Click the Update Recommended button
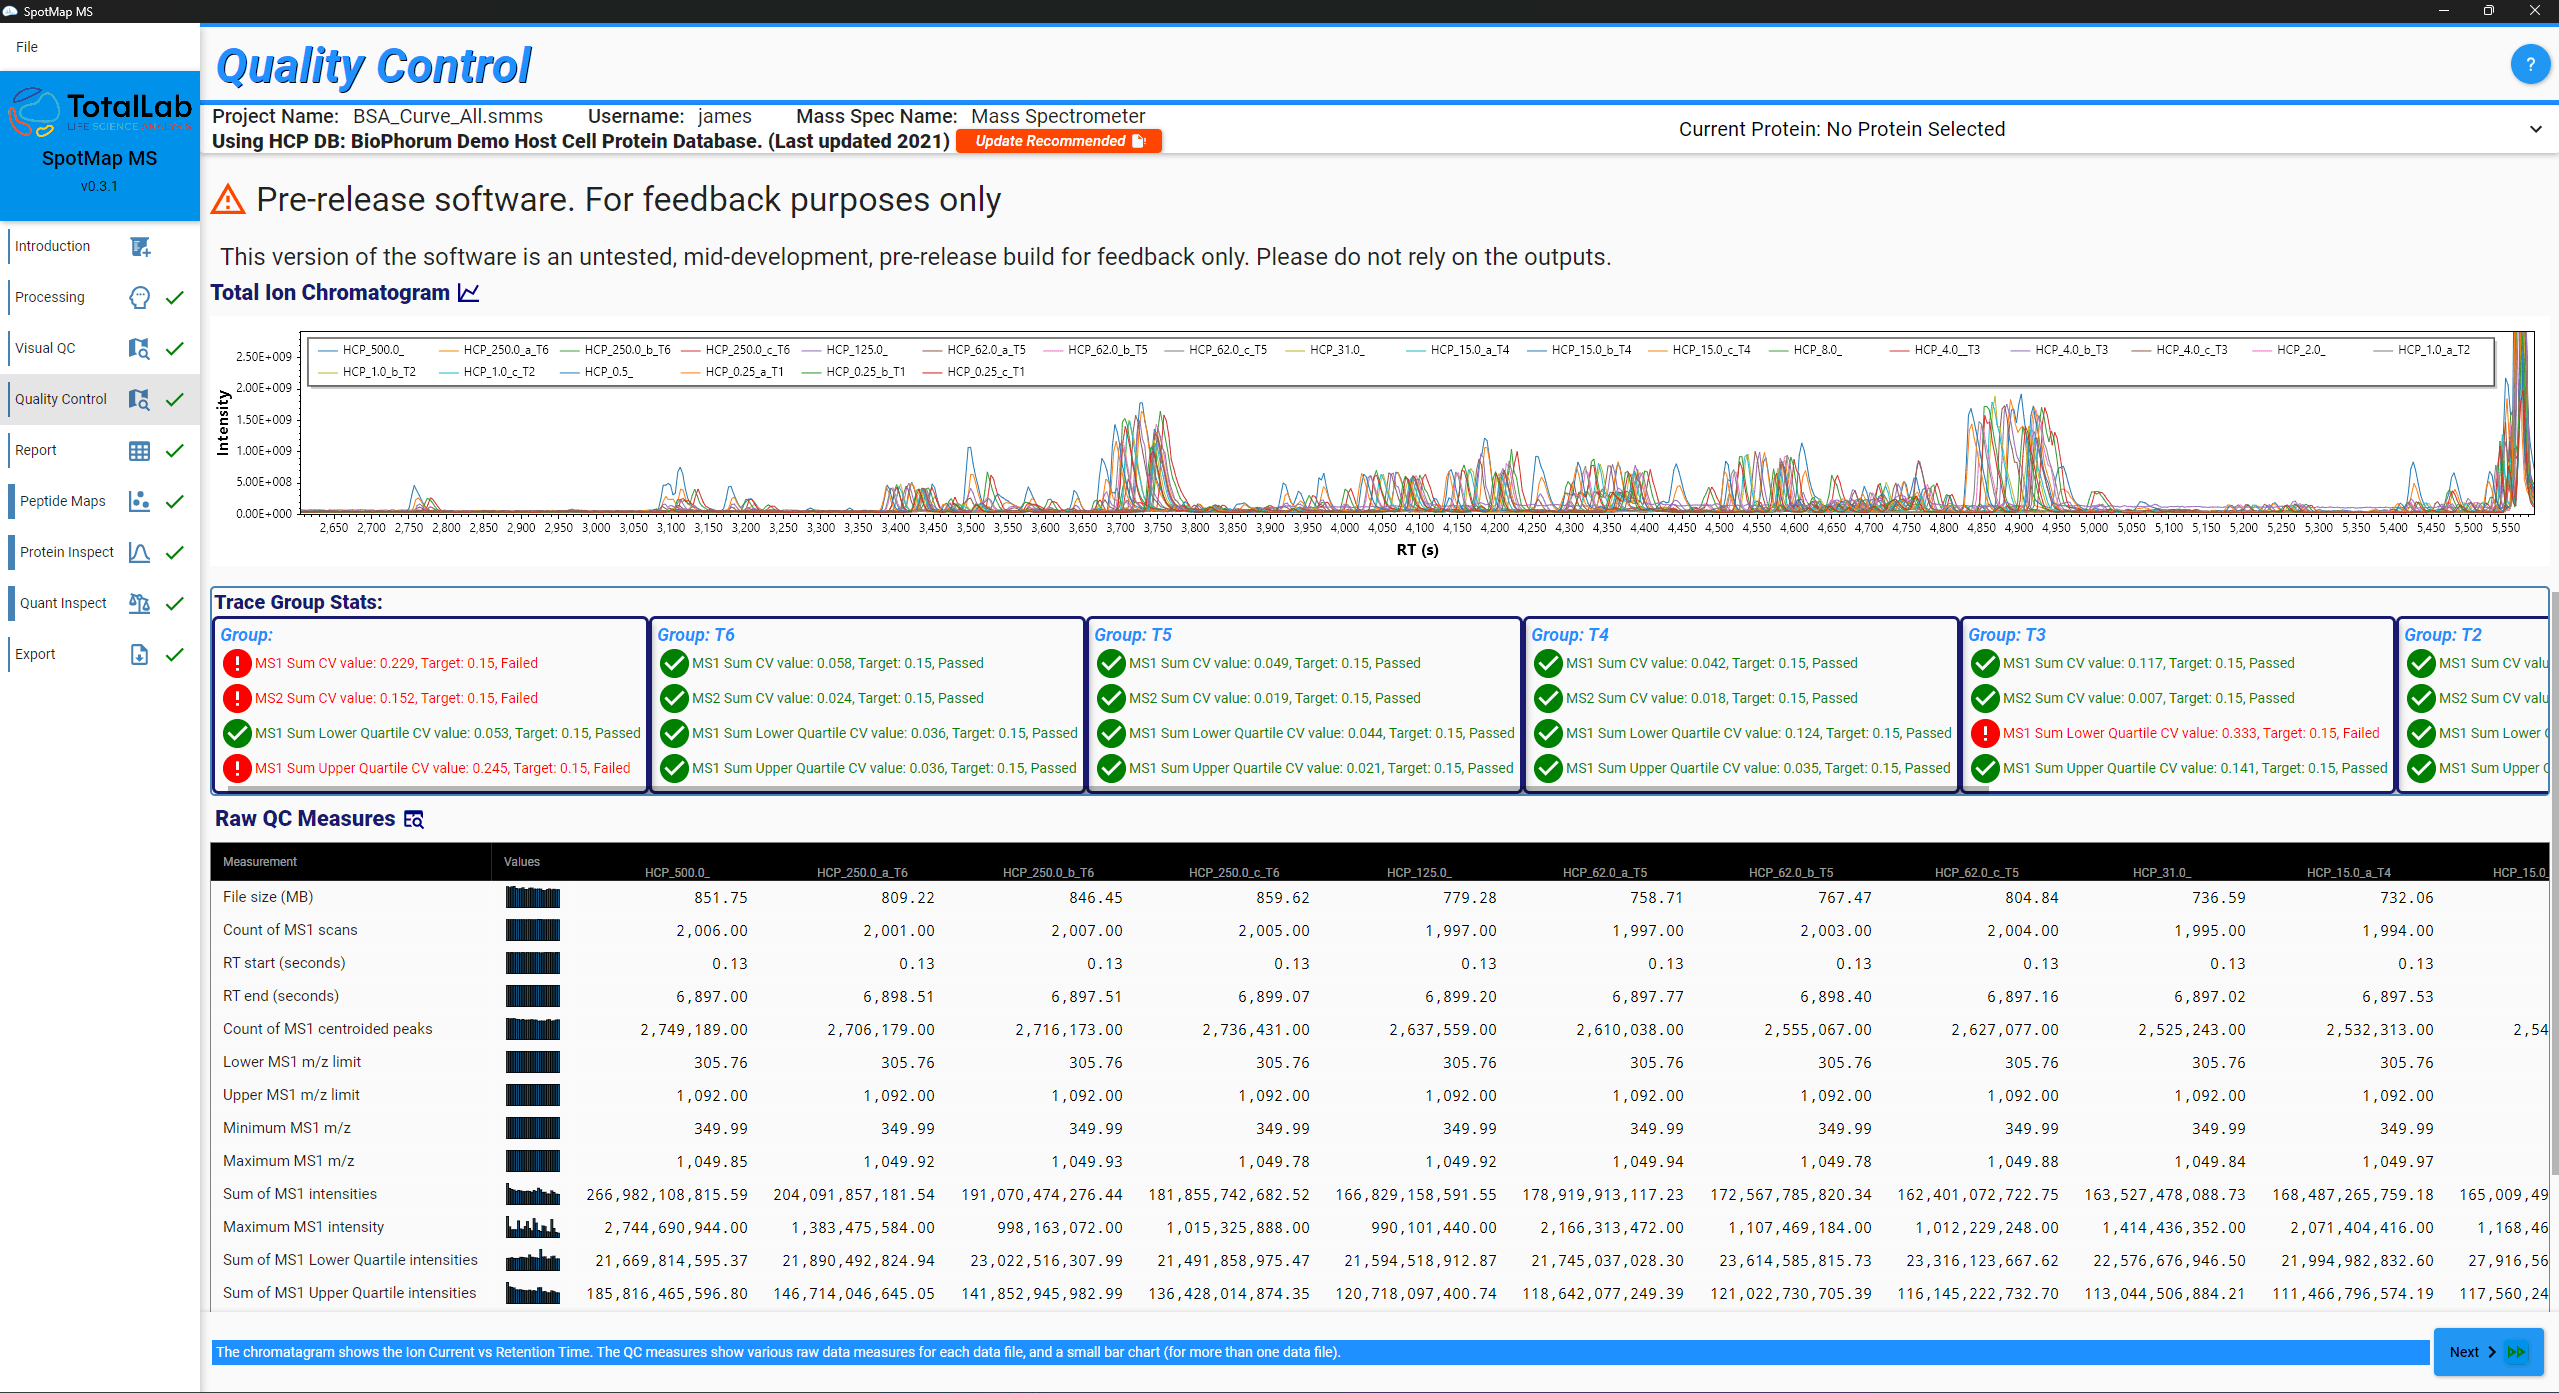The image size is (2559, 1393). pyautogui.click(x=1059, y=141)
